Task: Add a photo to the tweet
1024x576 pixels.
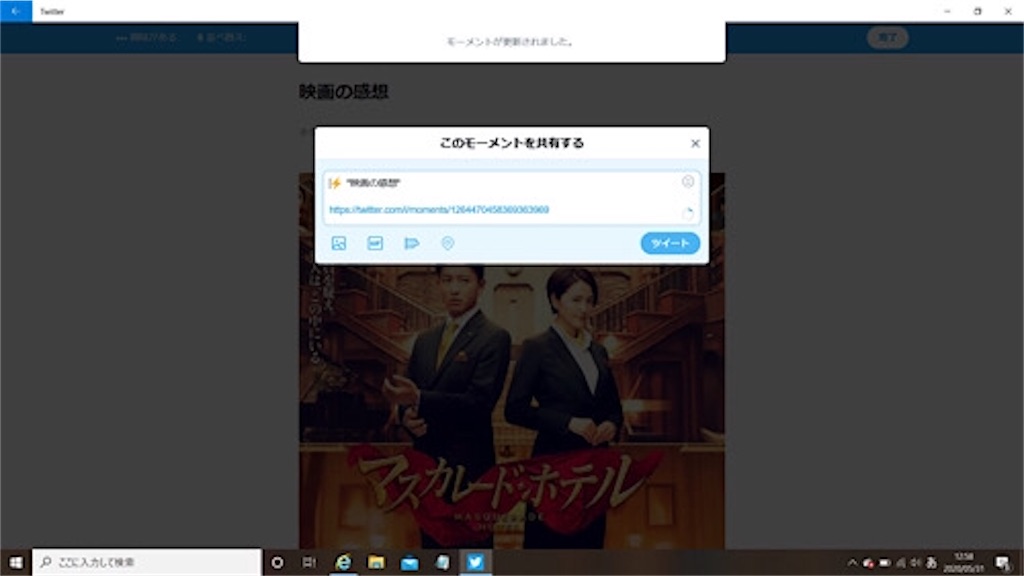Action: click(x=339, y=244)
